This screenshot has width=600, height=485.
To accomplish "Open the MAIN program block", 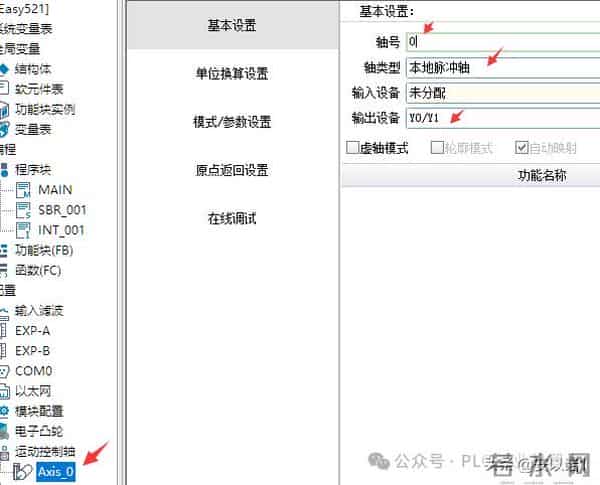I will [x=55, y=189].
